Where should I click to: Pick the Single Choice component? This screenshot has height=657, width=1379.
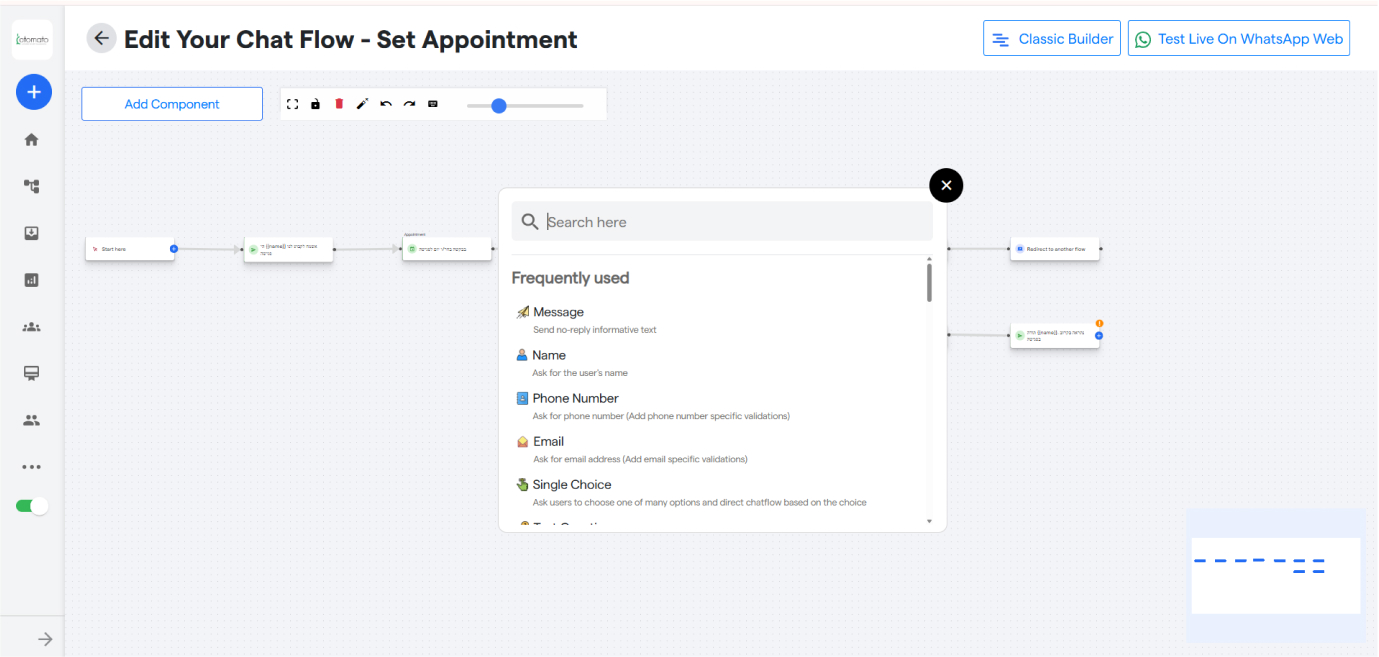[571, 485]
